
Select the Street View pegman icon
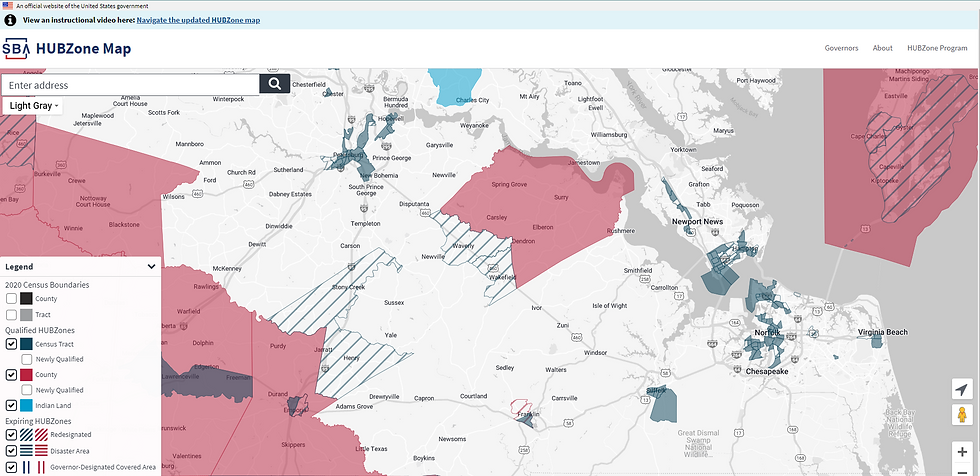[962, 415]
